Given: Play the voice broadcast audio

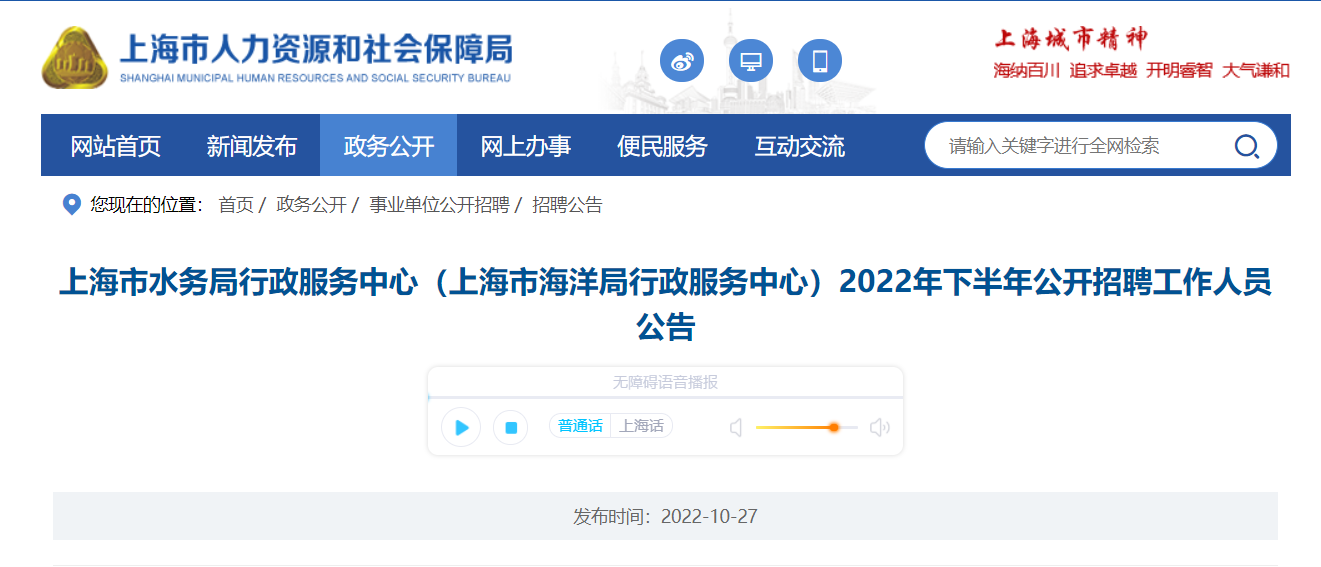Looking at the screenshot, I should tap(461, 427).
